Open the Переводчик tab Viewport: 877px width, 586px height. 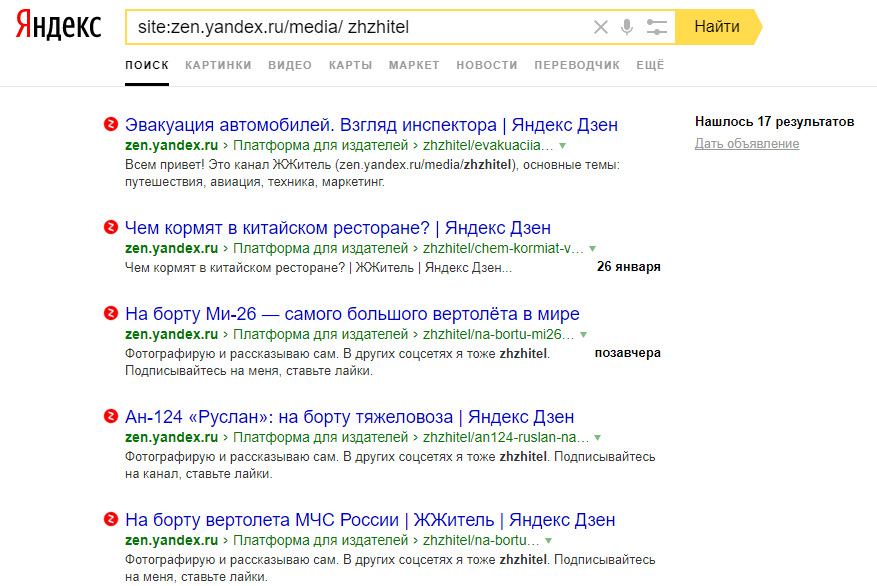[577, 65]
